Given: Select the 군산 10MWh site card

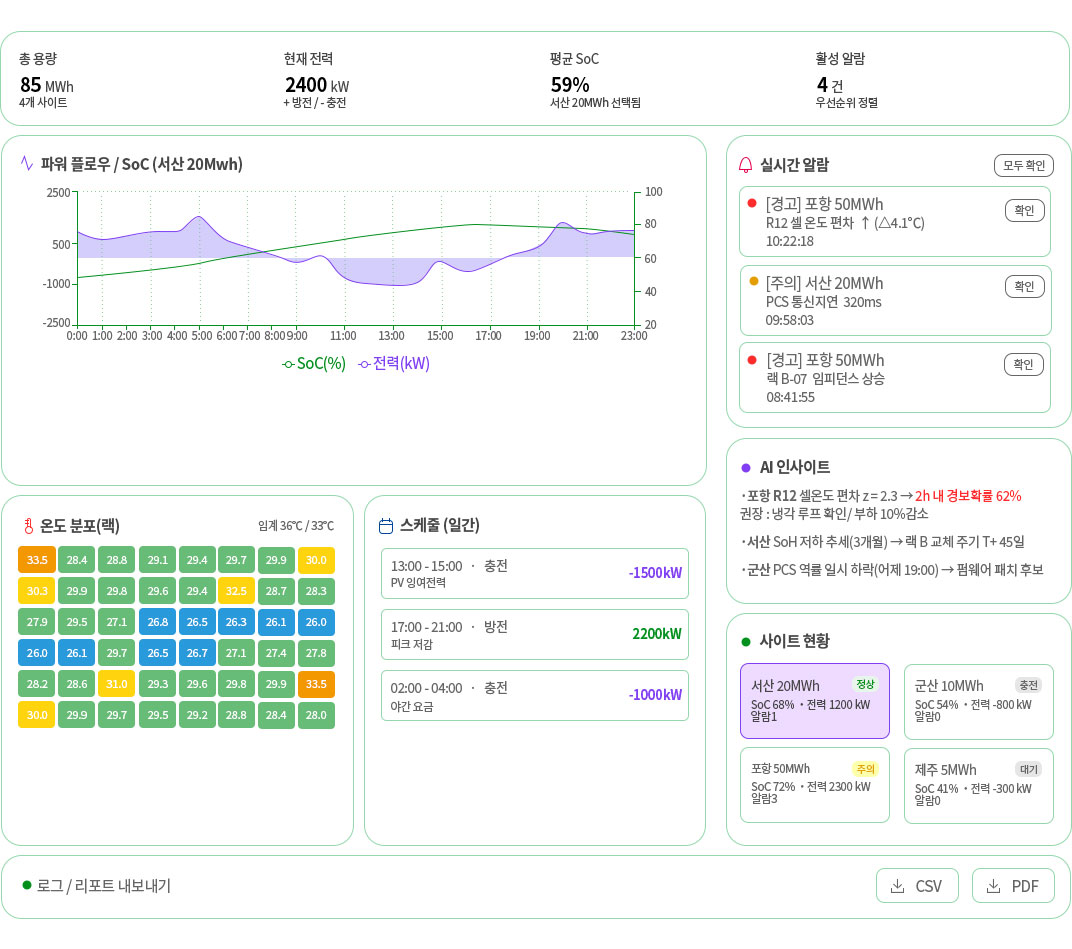Looking at the screenshot, I should [978, 701].
